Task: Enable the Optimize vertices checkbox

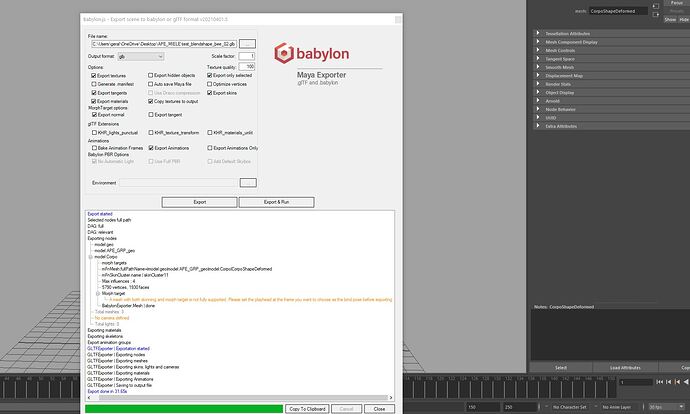Action: coord(209,84)
